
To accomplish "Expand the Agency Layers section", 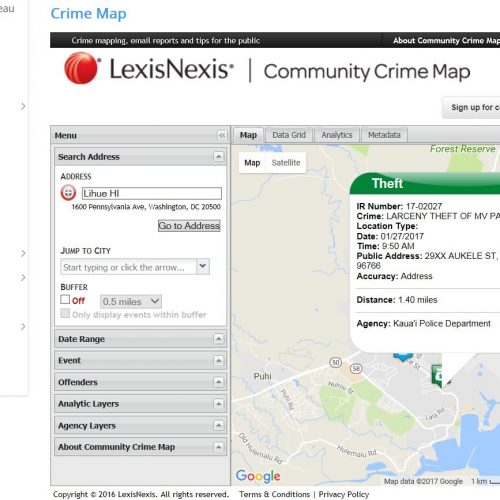I will (219, 425).
